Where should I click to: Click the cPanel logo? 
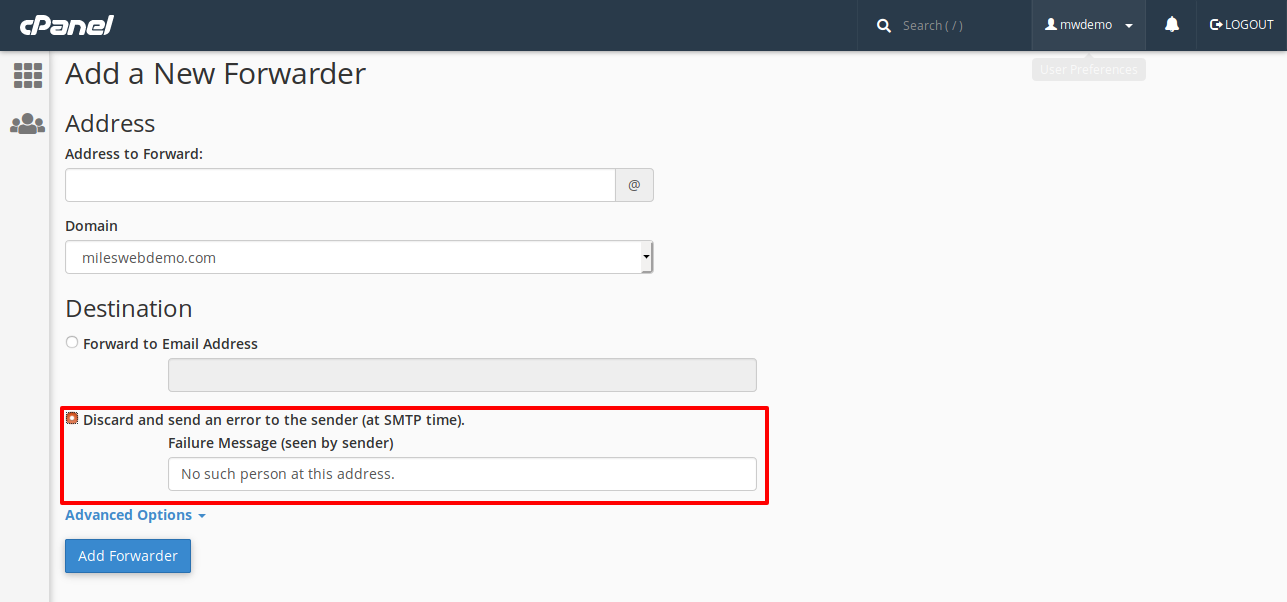point(66,25)
